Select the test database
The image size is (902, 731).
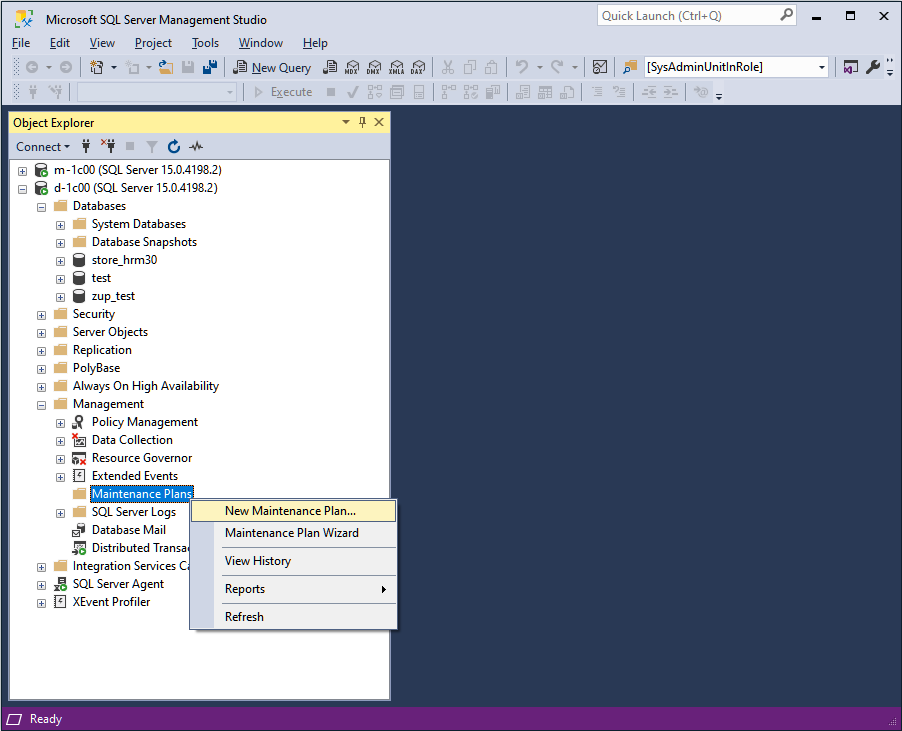(x=101, y=278)
